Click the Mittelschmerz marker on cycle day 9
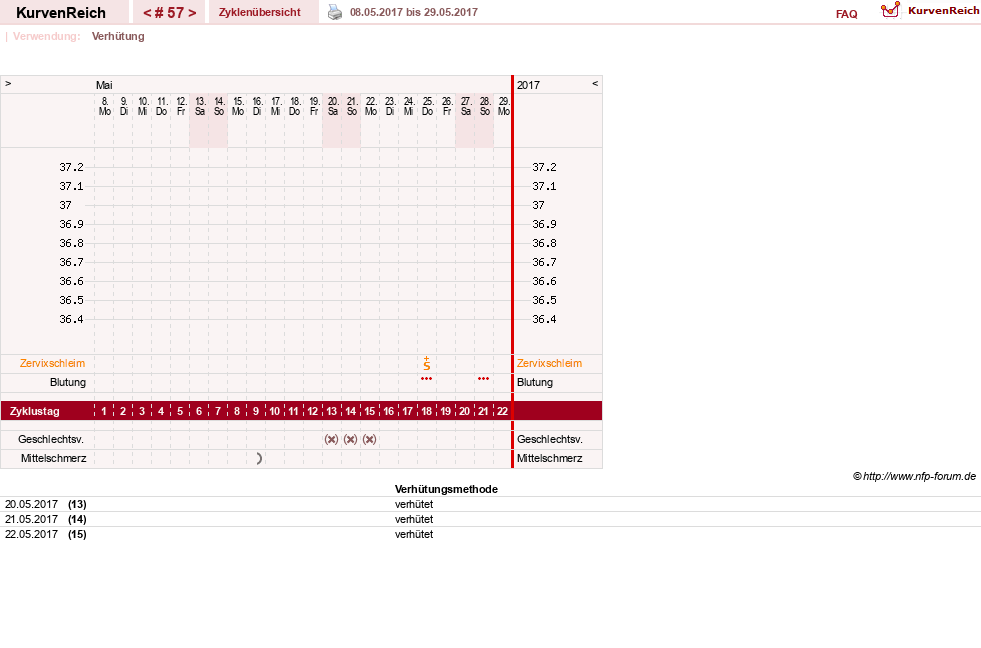 (259, 458)
